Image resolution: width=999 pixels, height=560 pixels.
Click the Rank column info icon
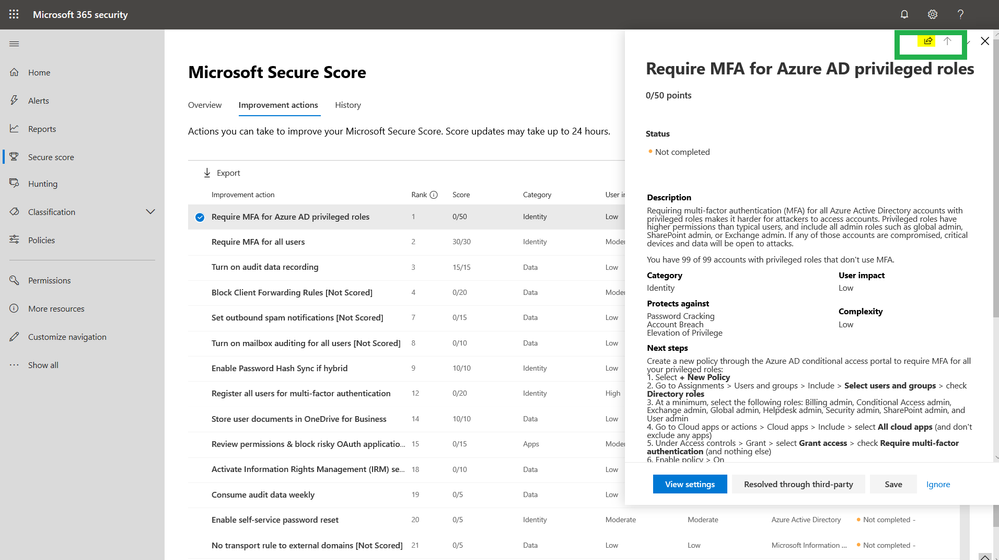pyautogui.click(x=434, y=195)
